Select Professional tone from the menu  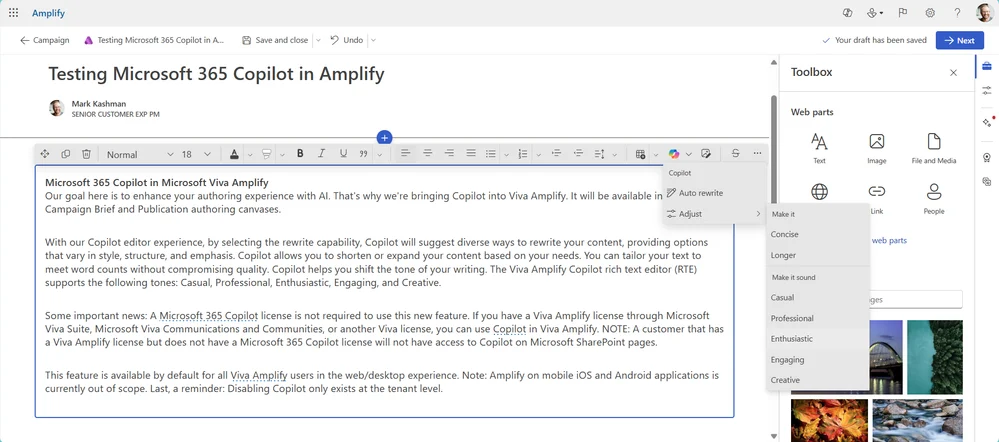792,318
